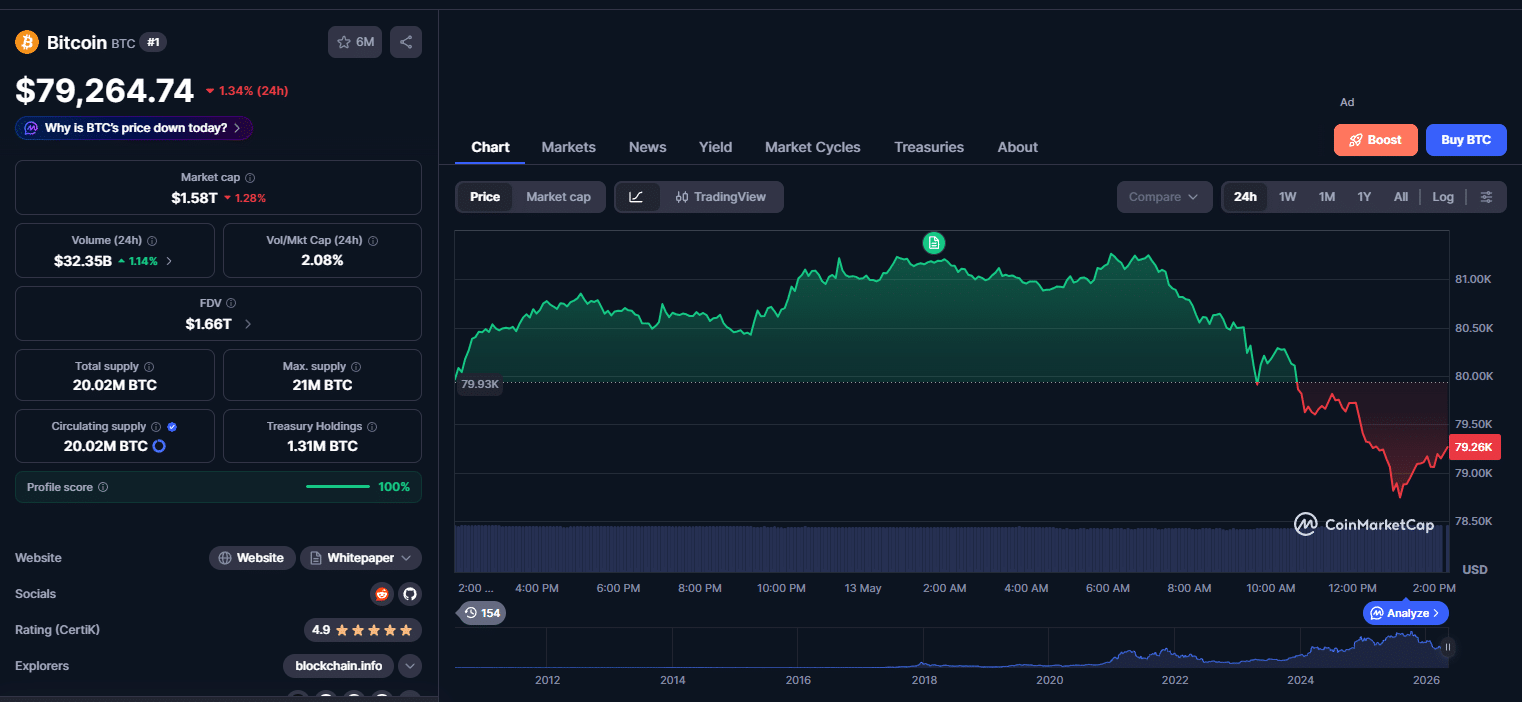
Task: Open chart settings sliders icon
Action: 1487,197
